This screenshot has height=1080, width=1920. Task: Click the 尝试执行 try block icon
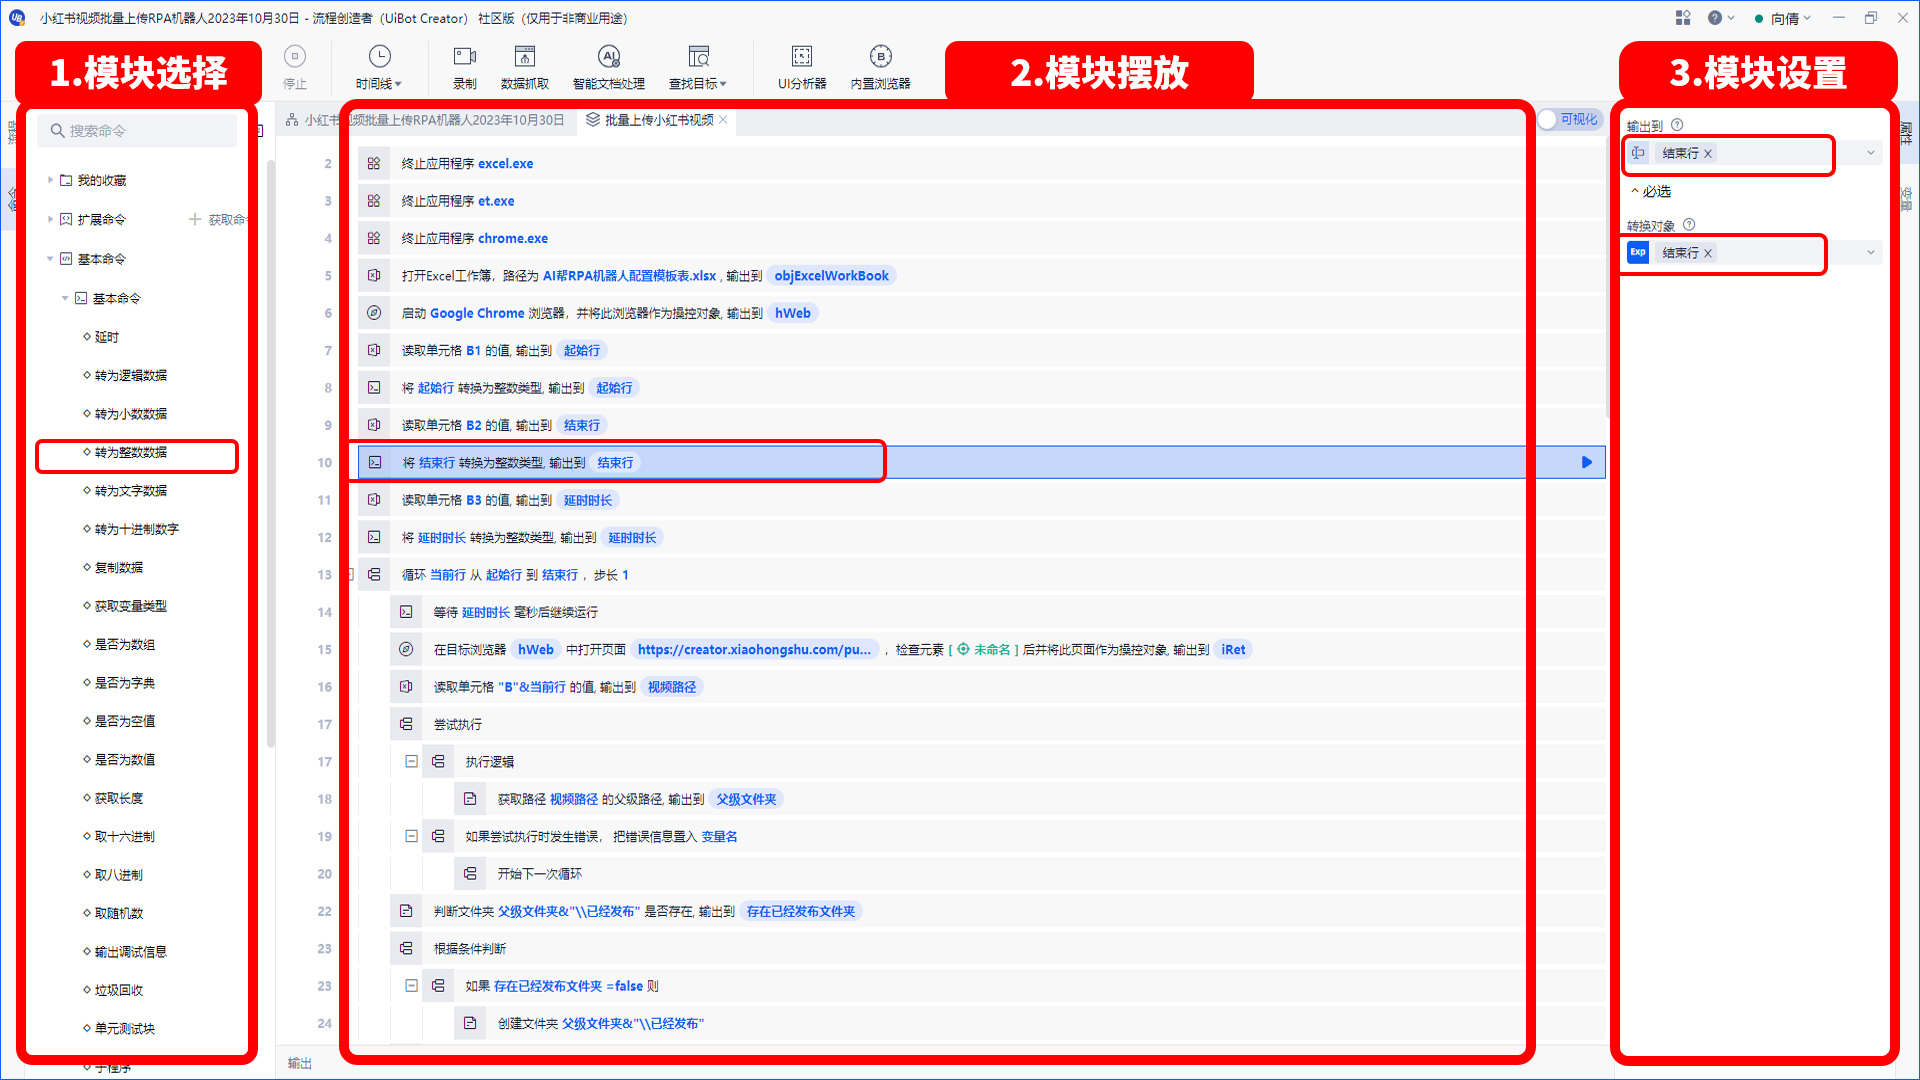(406, 724)
